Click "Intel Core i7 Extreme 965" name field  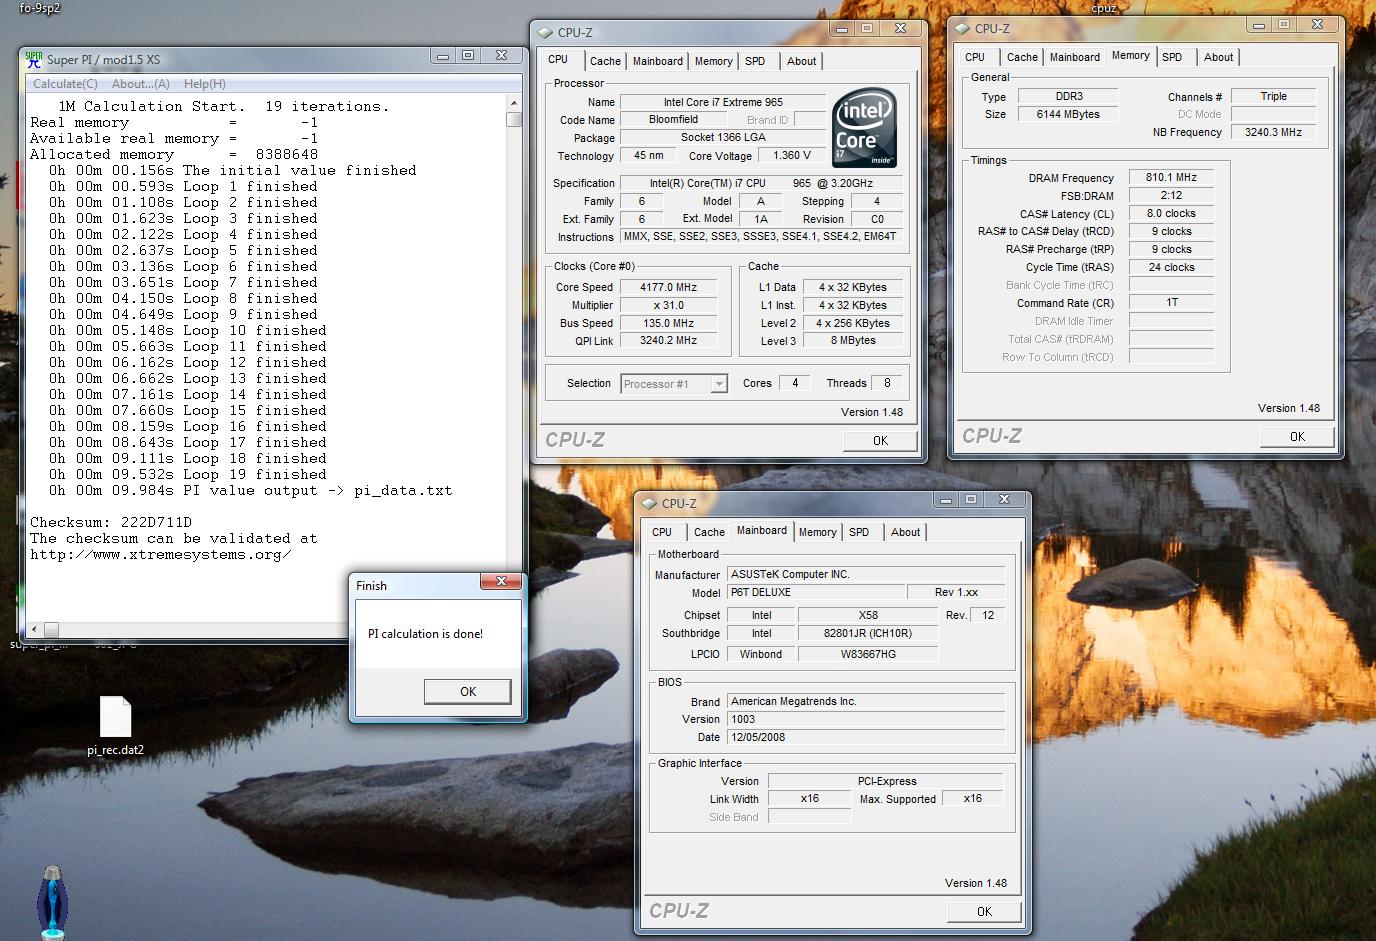[723, 102]
